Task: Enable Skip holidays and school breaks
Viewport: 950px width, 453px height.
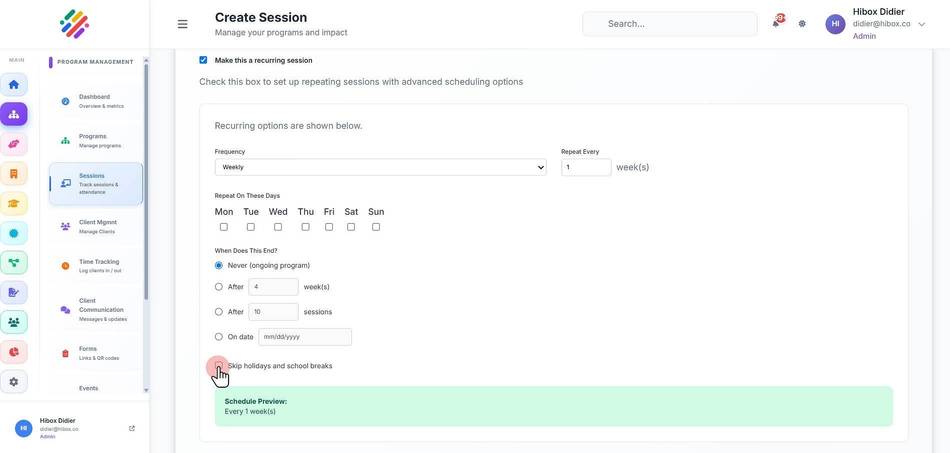Action: [219, 365]
